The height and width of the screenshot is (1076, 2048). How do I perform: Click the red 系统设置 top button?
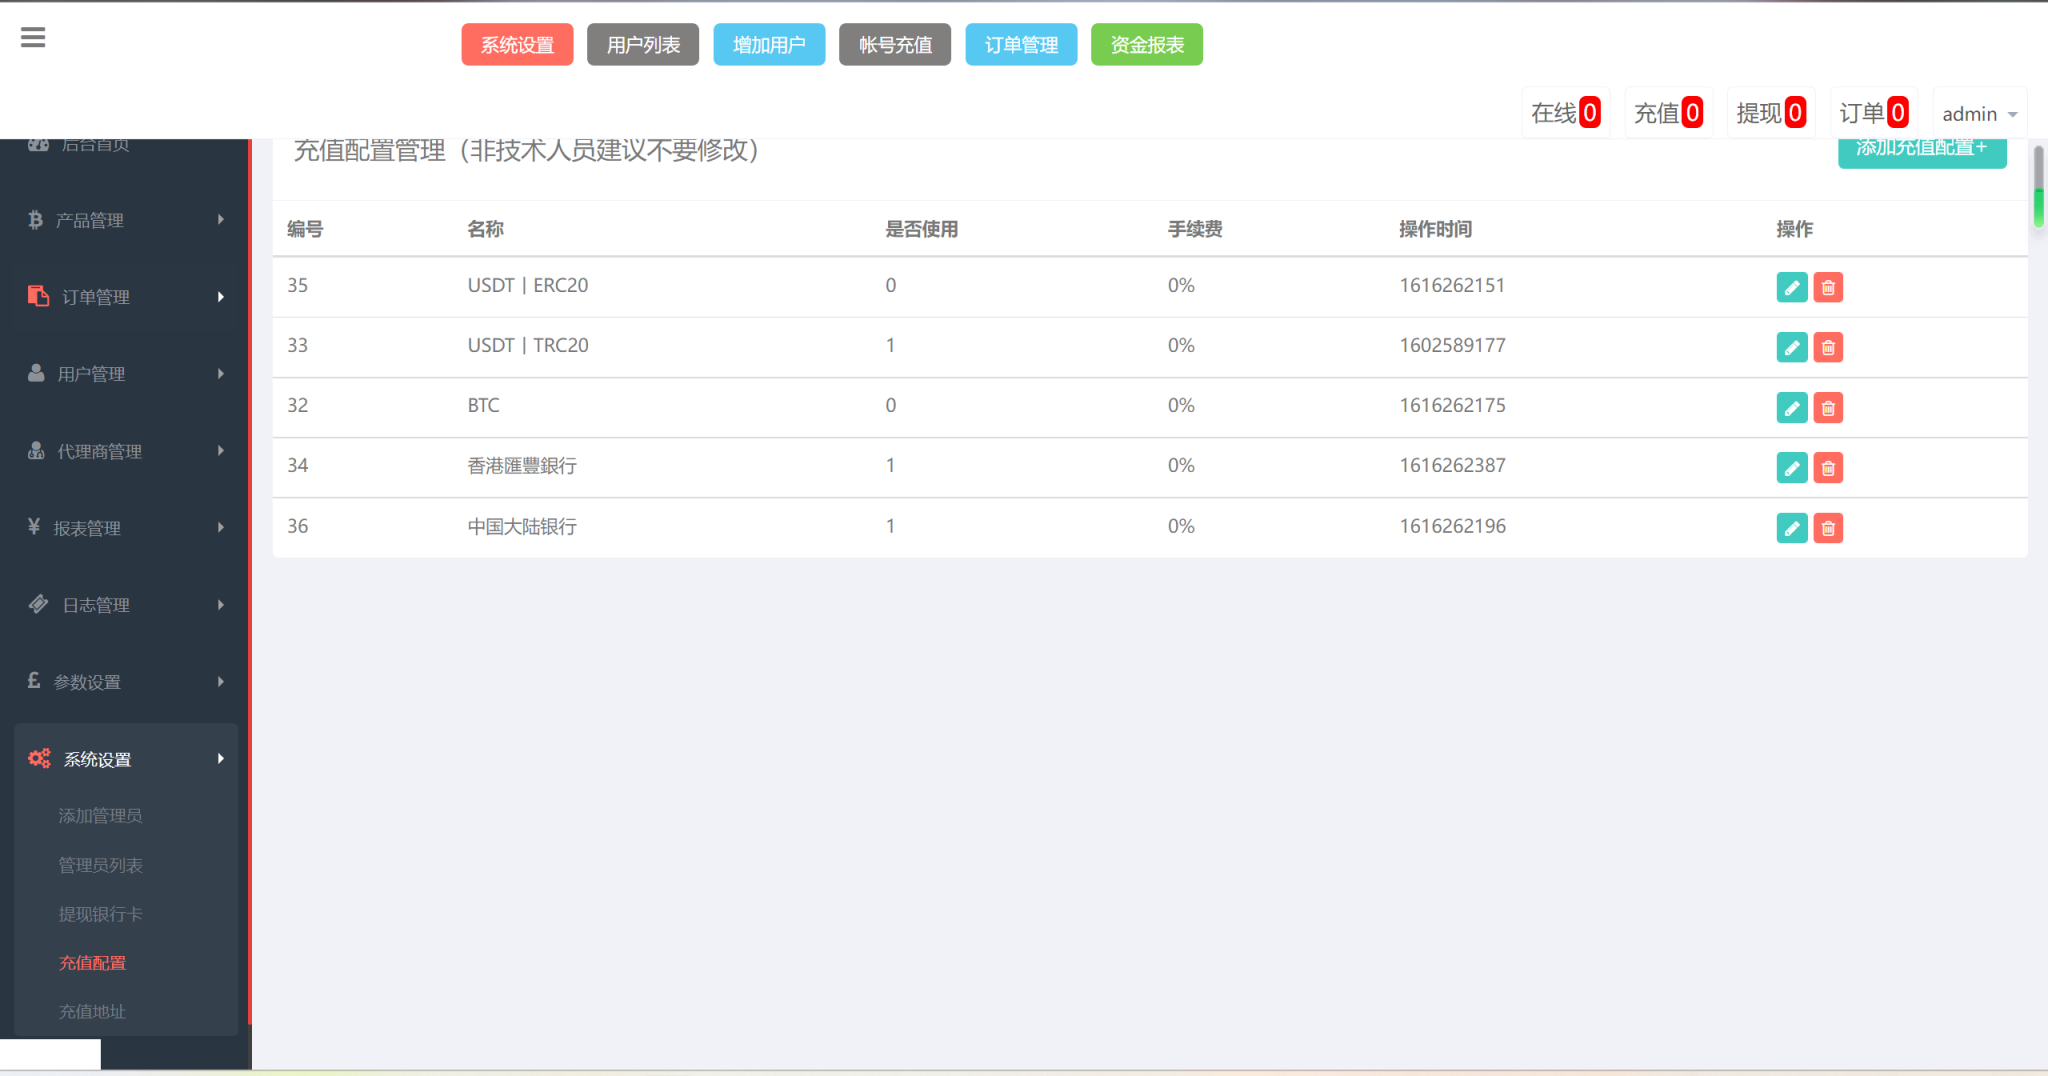click(517, 45)
